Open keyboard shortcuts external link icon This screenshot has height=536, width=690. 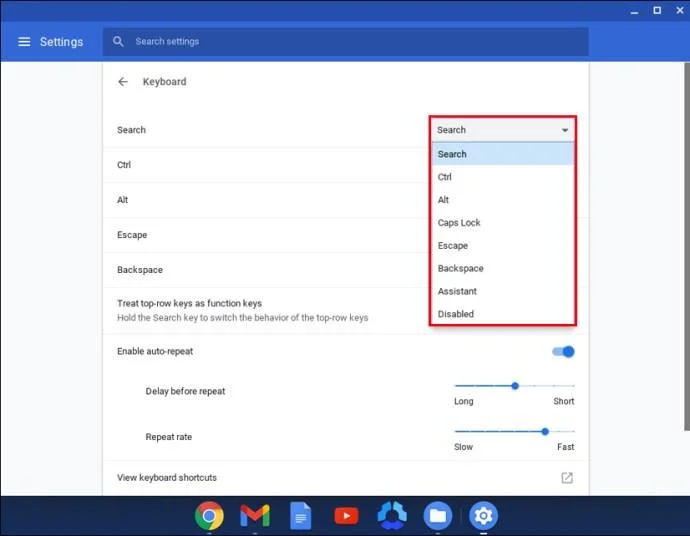click(x=567, y=477)
